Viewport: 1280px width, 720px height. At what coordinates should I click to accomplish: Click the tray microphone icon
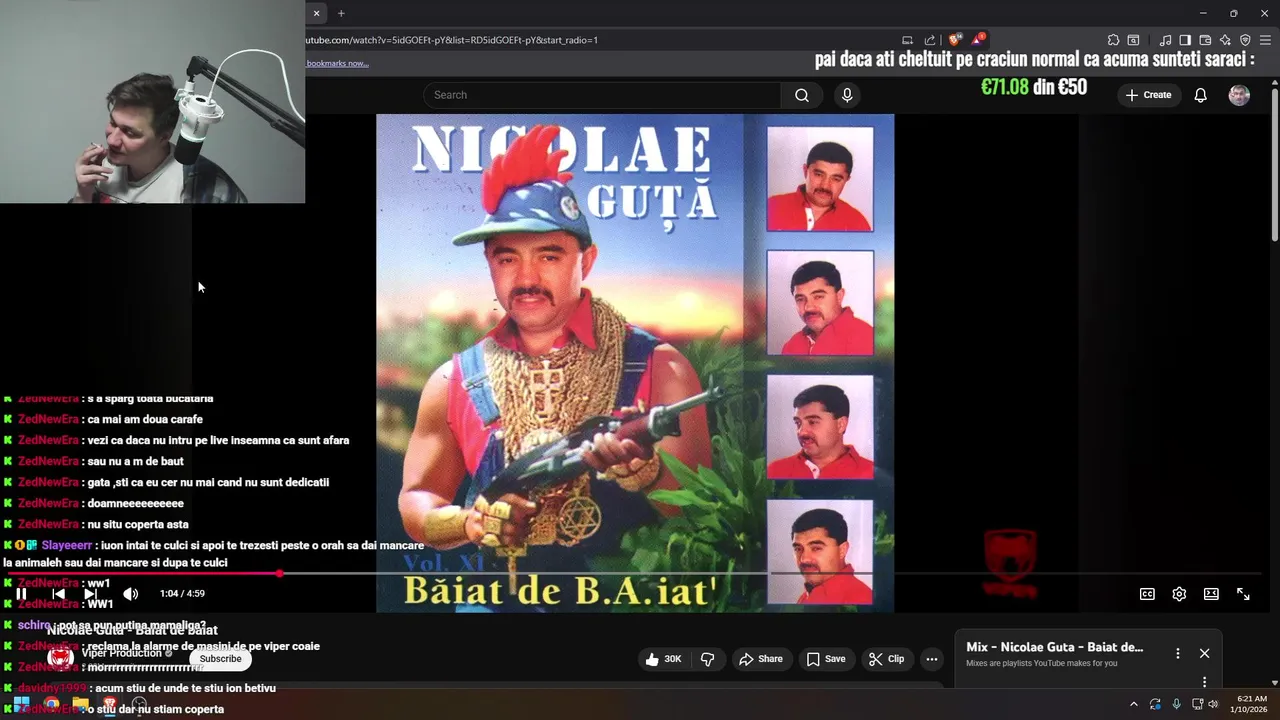[1176, 704]
